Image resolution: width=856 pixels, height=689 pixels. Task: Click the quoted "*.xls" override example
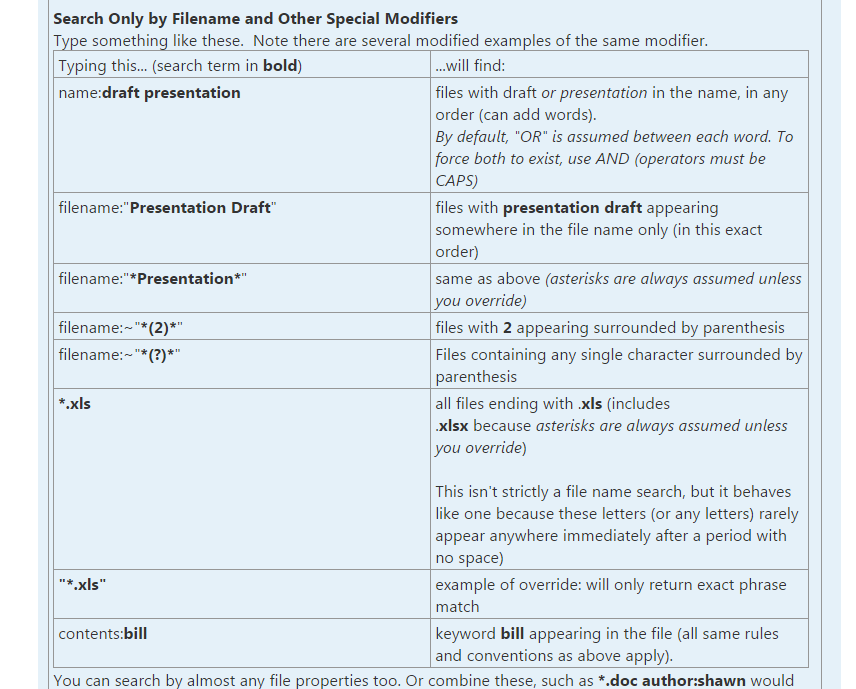pyautogui.click(x=82, y=585)
